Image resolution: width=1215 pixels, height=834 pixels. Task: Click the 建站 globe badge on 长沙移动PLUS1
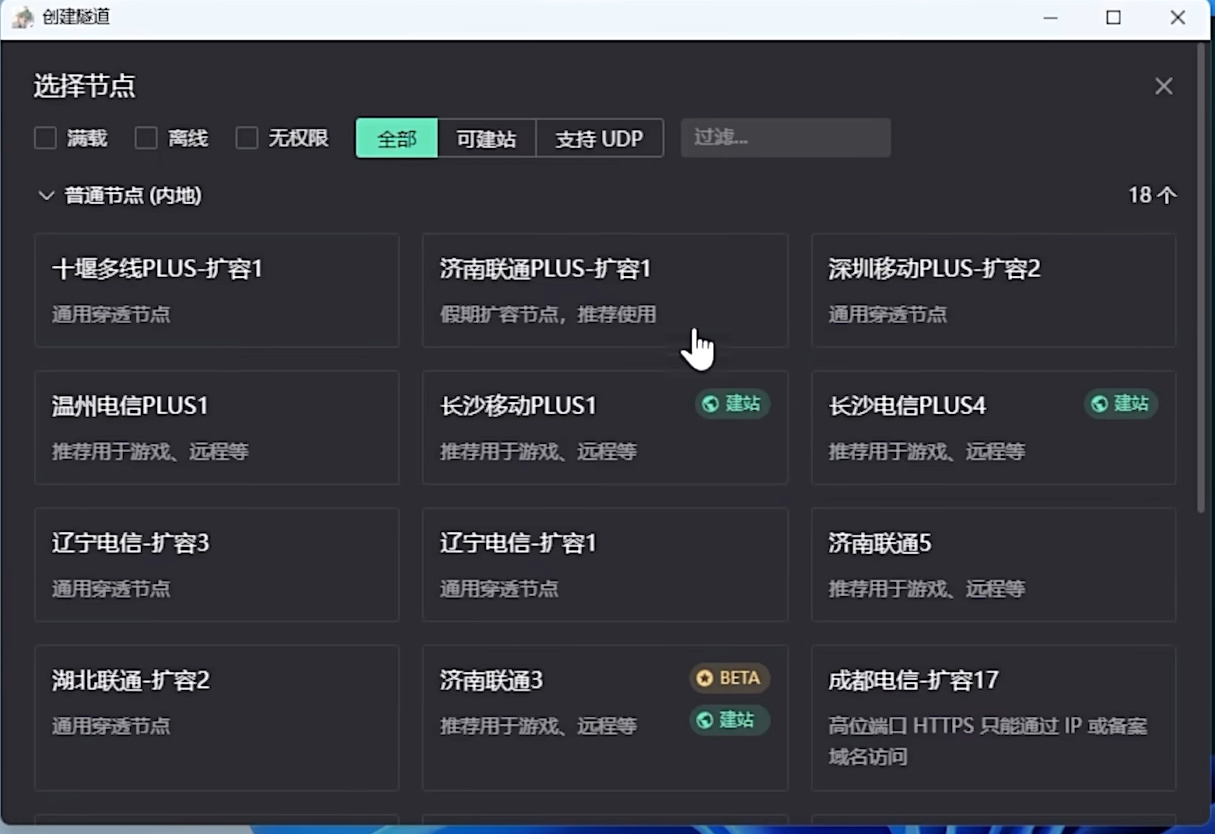click(x=732, y=404)
